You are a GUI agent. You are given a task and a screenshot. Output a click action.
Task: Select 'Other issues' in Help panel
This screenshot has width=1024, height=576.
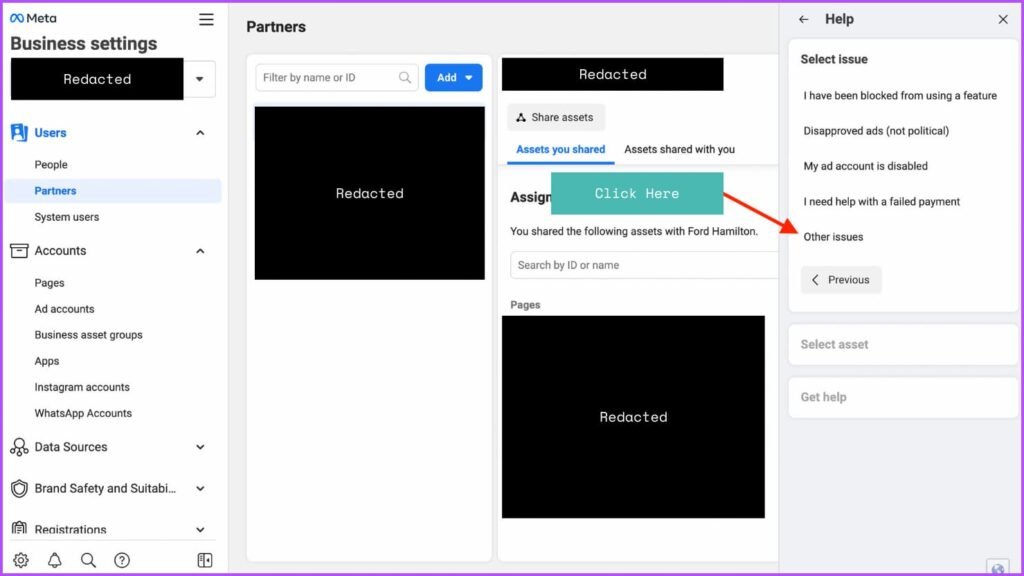coord(833,237)
